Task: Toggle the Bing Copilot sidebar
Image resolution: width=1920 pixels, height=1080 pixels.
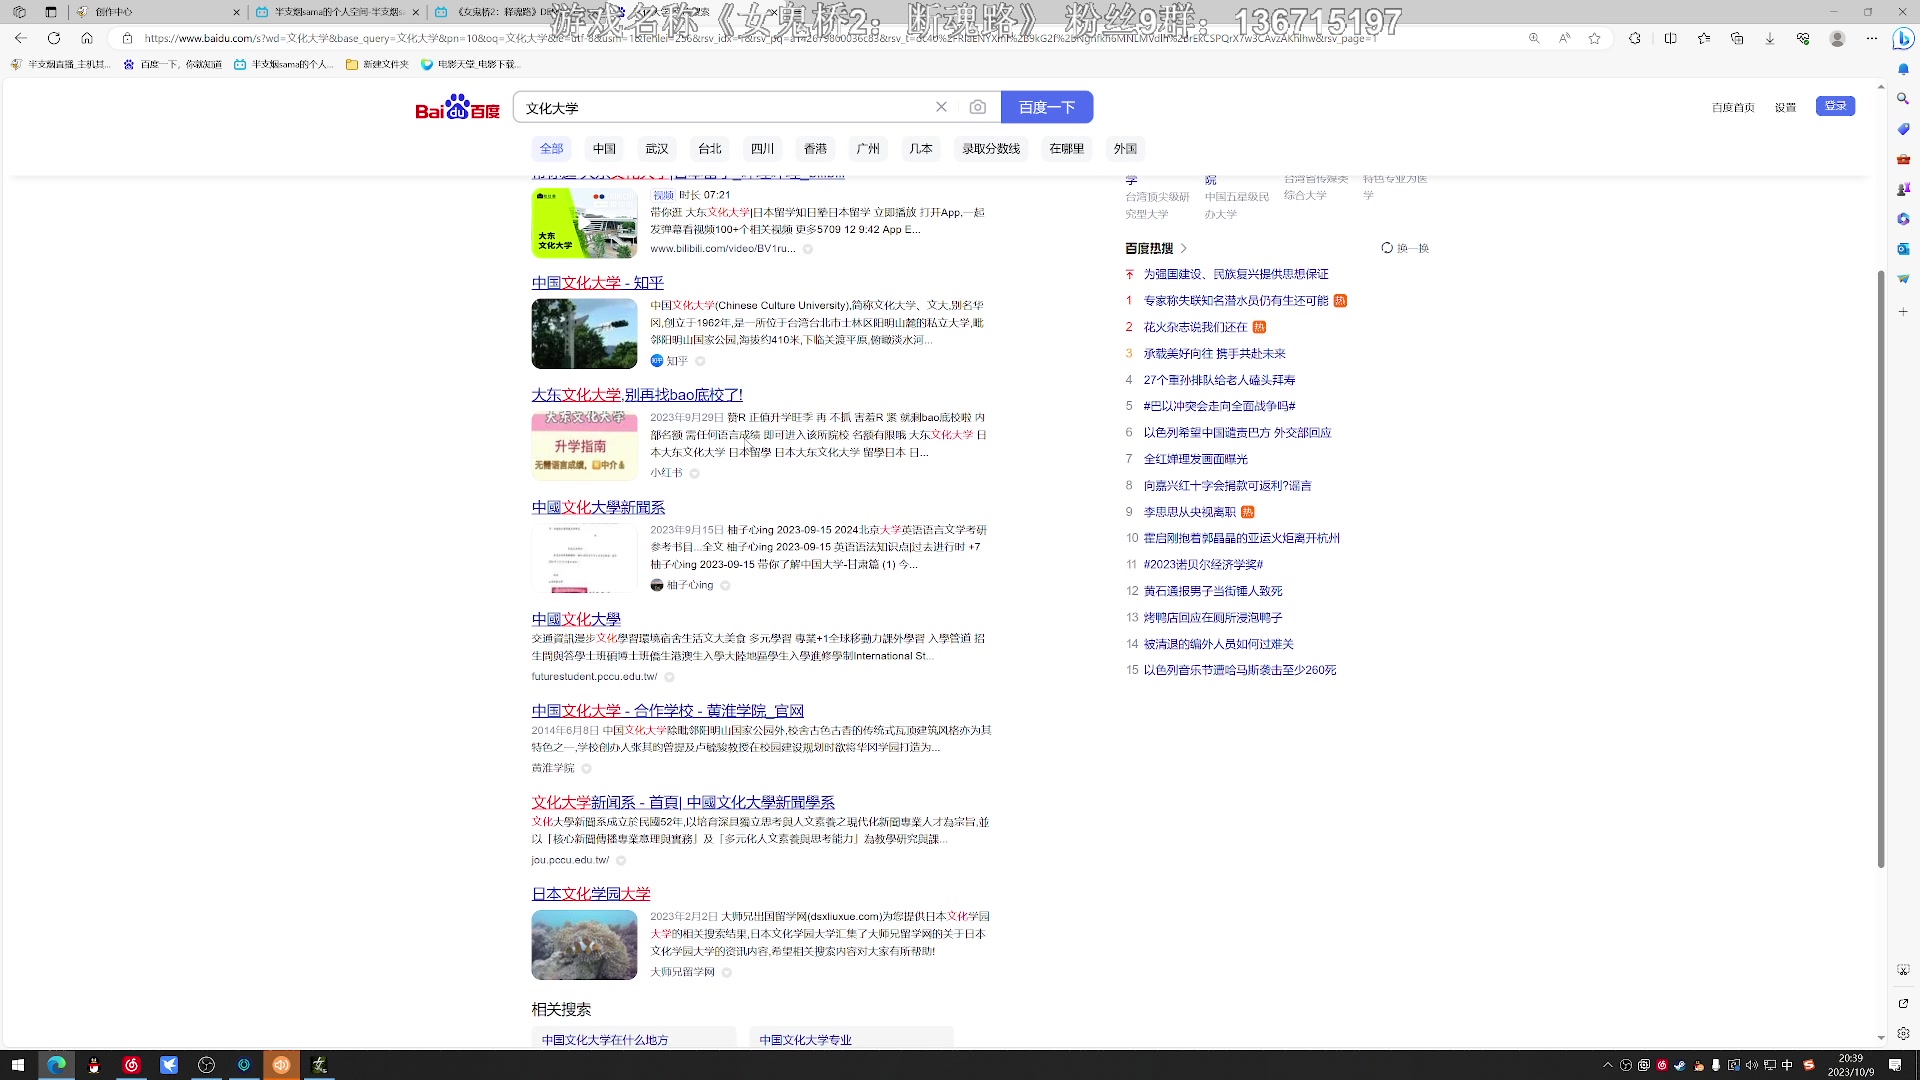Action: 1905,37
